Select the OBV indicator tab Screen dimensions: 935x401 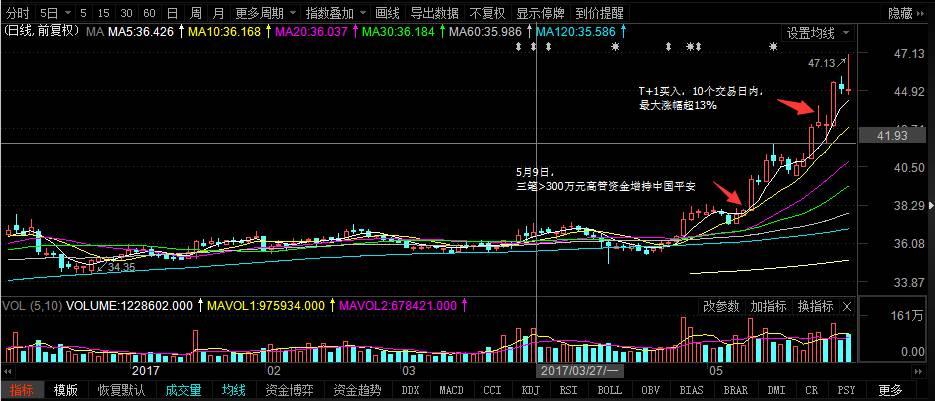click(651, 390)
